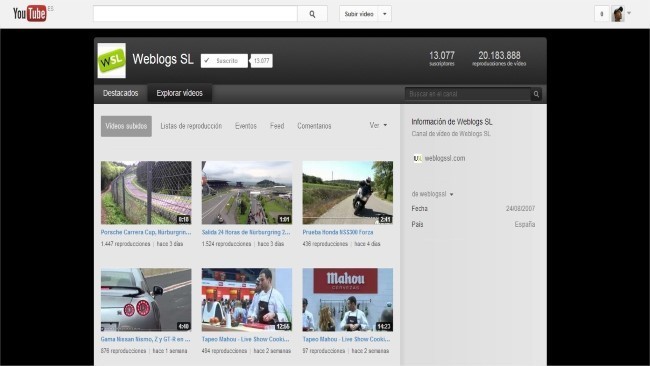
Task: Click 'Canal de vídeo de Weblogs SL' description
Action: (451, 134)
